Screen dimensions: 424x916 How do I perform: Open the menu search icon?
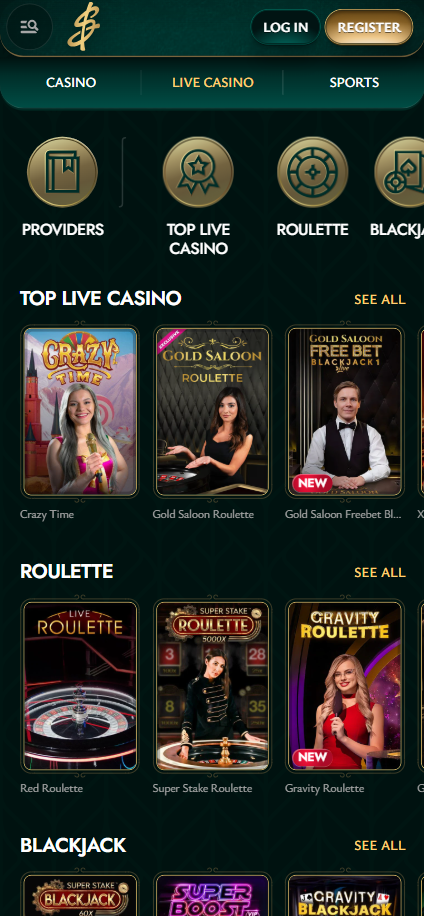[29, 27]
